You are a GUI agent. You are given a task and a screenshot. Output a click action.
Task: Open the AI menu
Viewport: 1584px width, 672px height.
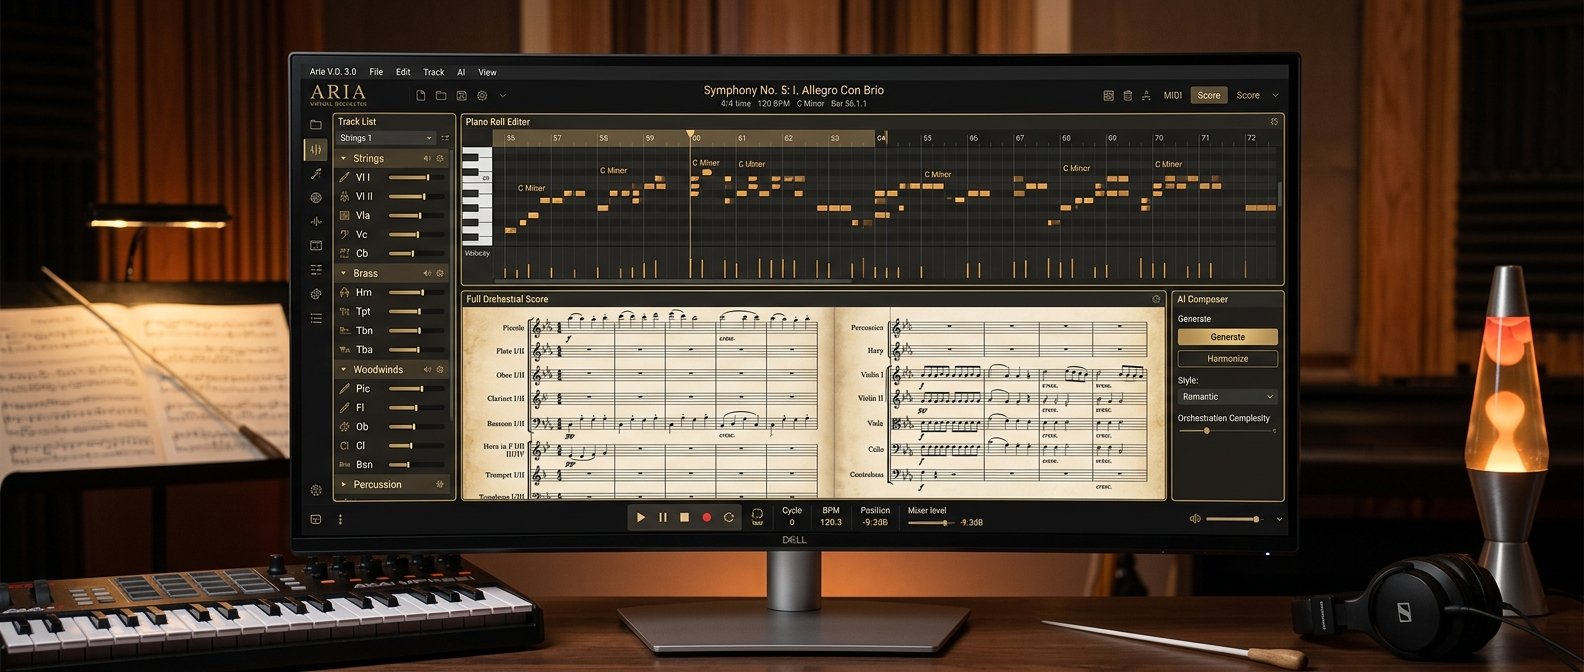[x=461, y=72]
